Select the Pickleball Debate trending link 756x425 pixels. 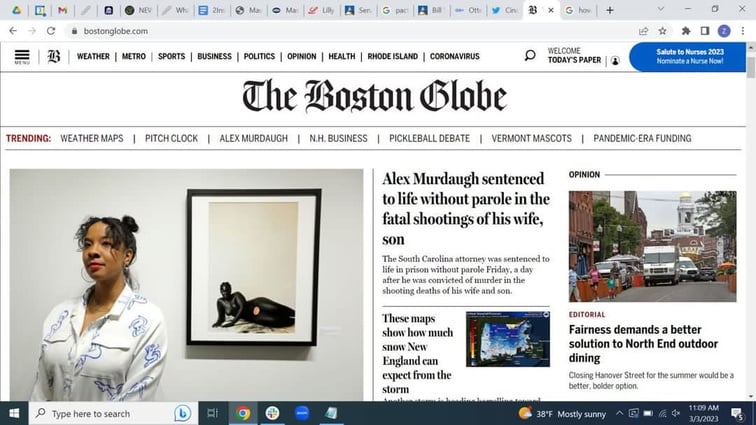pyautogui.click(x=429, y=138)
